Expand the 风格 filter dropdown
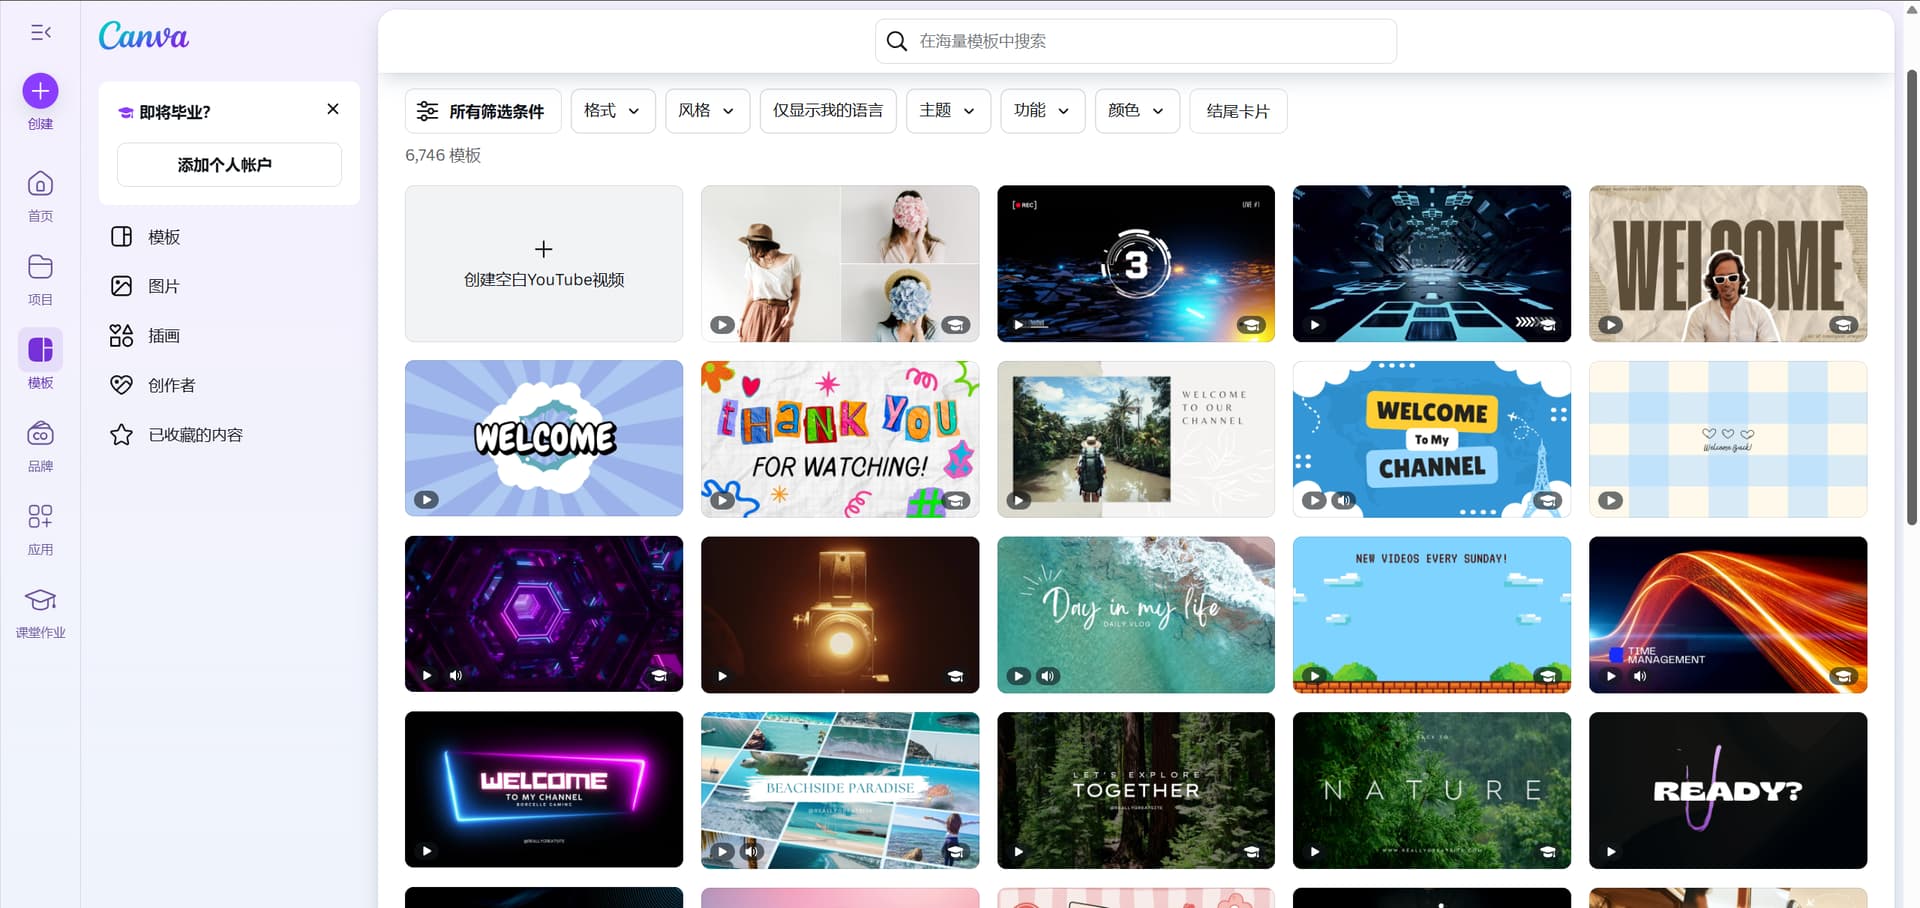This screenshot has height=908, width=1920. 708,111
